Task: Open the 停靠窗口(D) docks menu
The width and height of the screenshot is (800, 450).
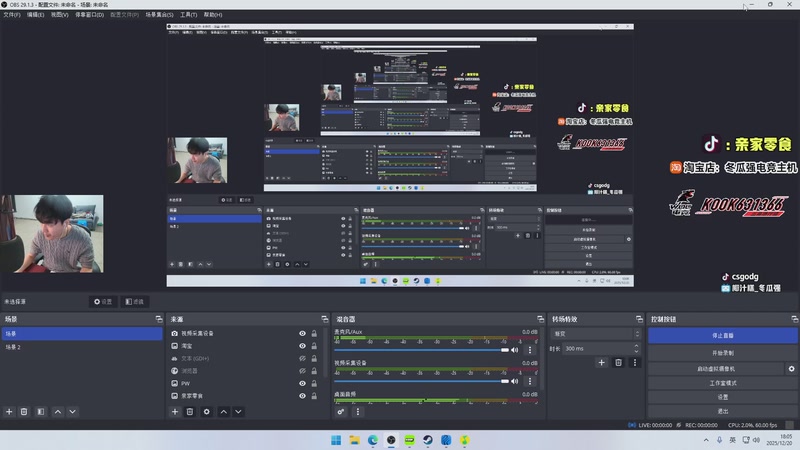Action: [x=89, y=15]
